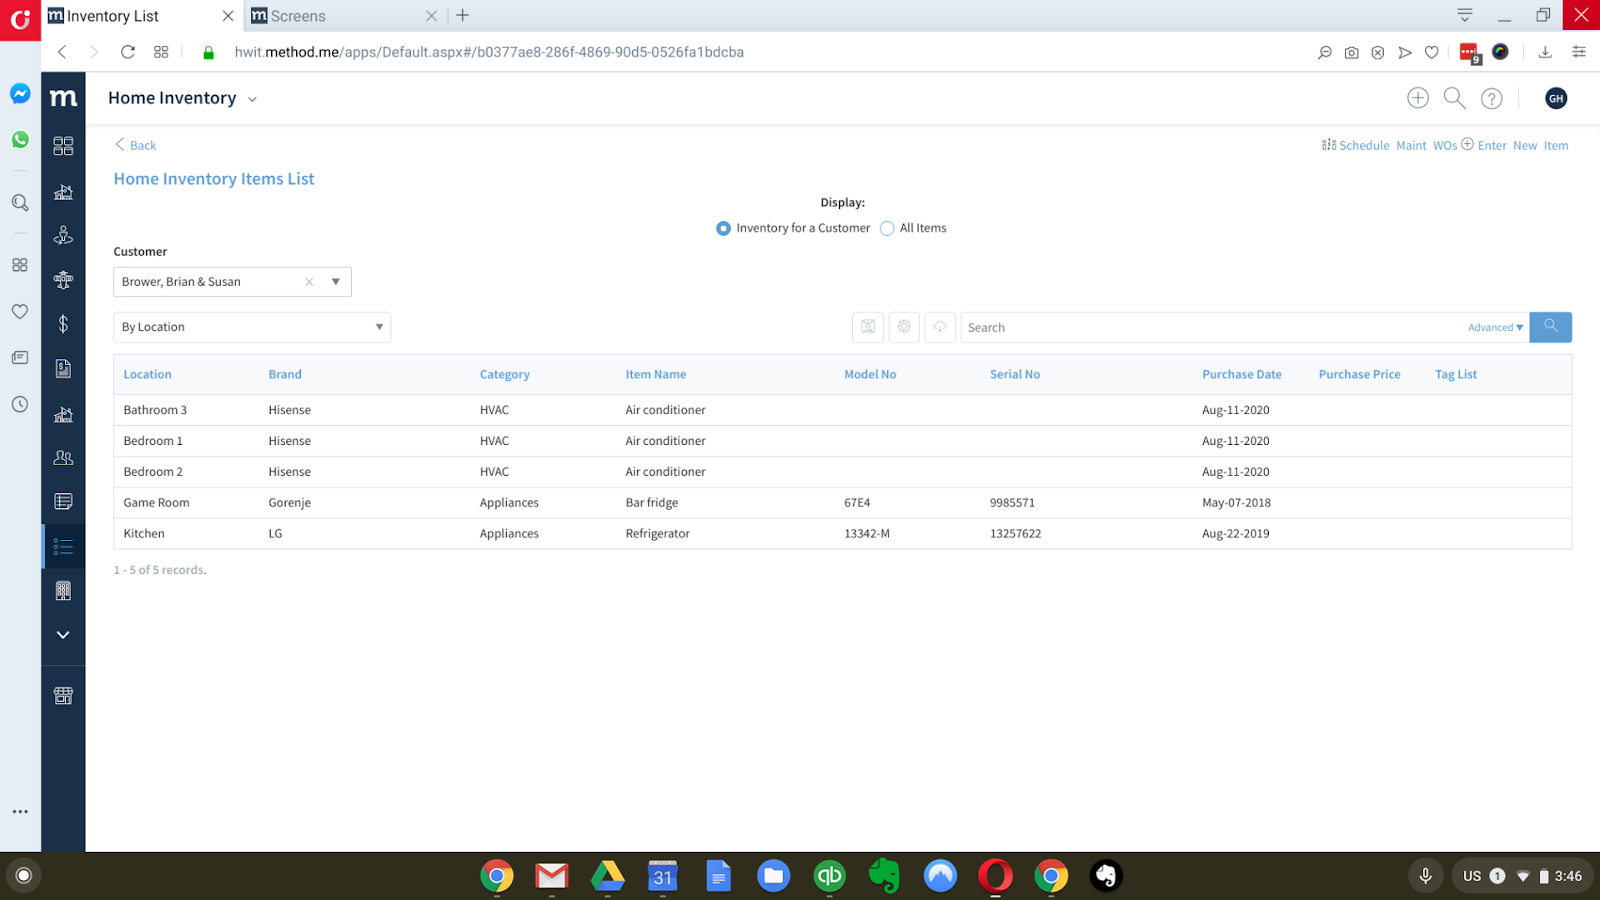Screen dimensions: 1600x900
Task: Open Google Drive from the taskbar
Action: pyautogui.click(x=607, y=876)
